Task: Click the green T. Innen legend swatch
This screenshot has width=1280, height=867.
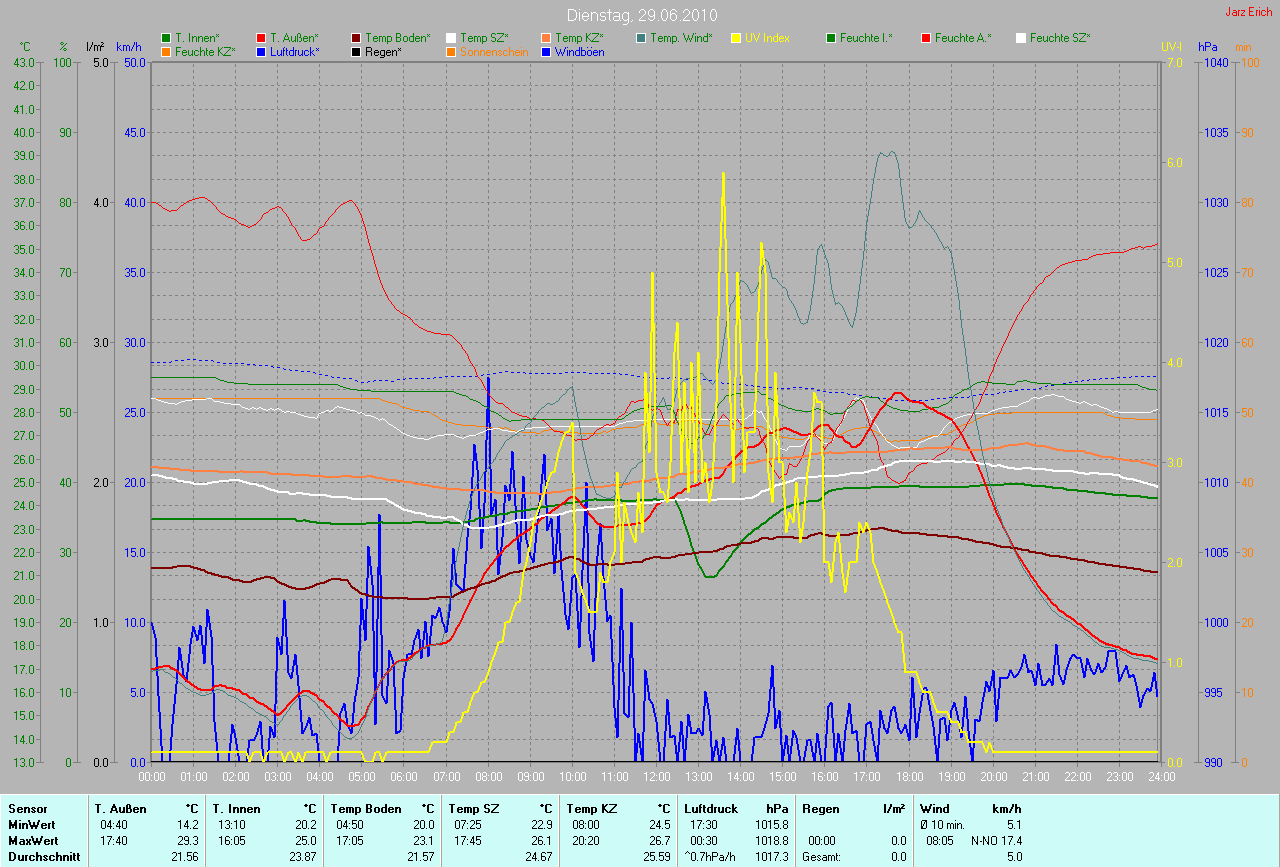Action: coord(166,38)
